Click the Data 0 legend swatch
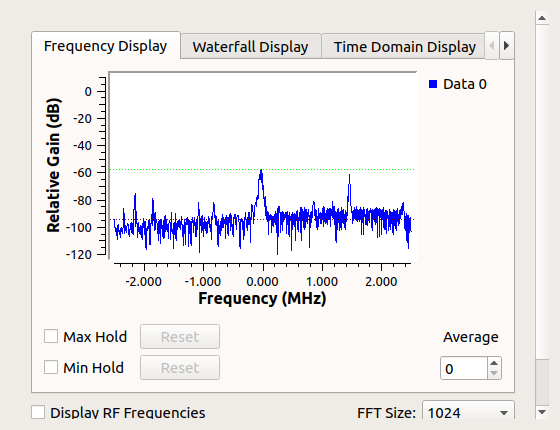 (433, 84)
